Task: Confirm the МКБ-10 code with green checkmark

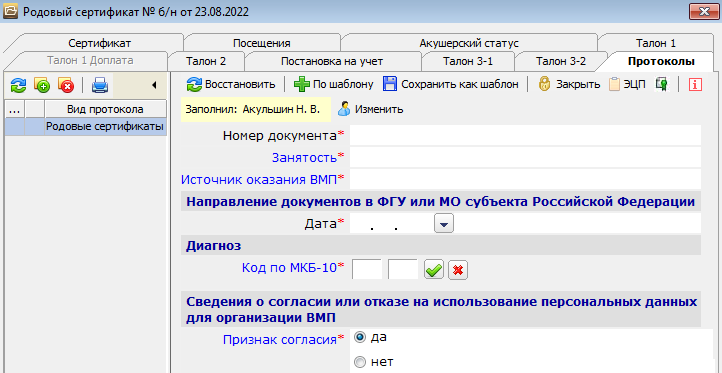Action: pyautogui.click(x=433, y=269)
